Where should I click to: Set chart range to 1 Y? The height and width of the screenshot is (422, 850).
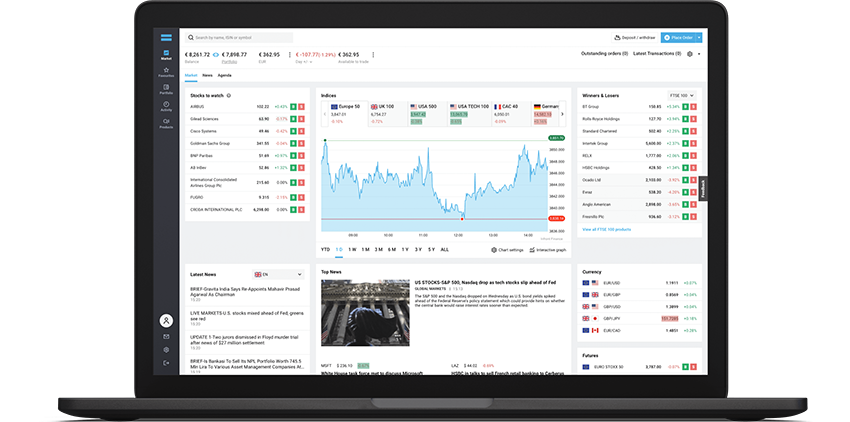[405, 250]
